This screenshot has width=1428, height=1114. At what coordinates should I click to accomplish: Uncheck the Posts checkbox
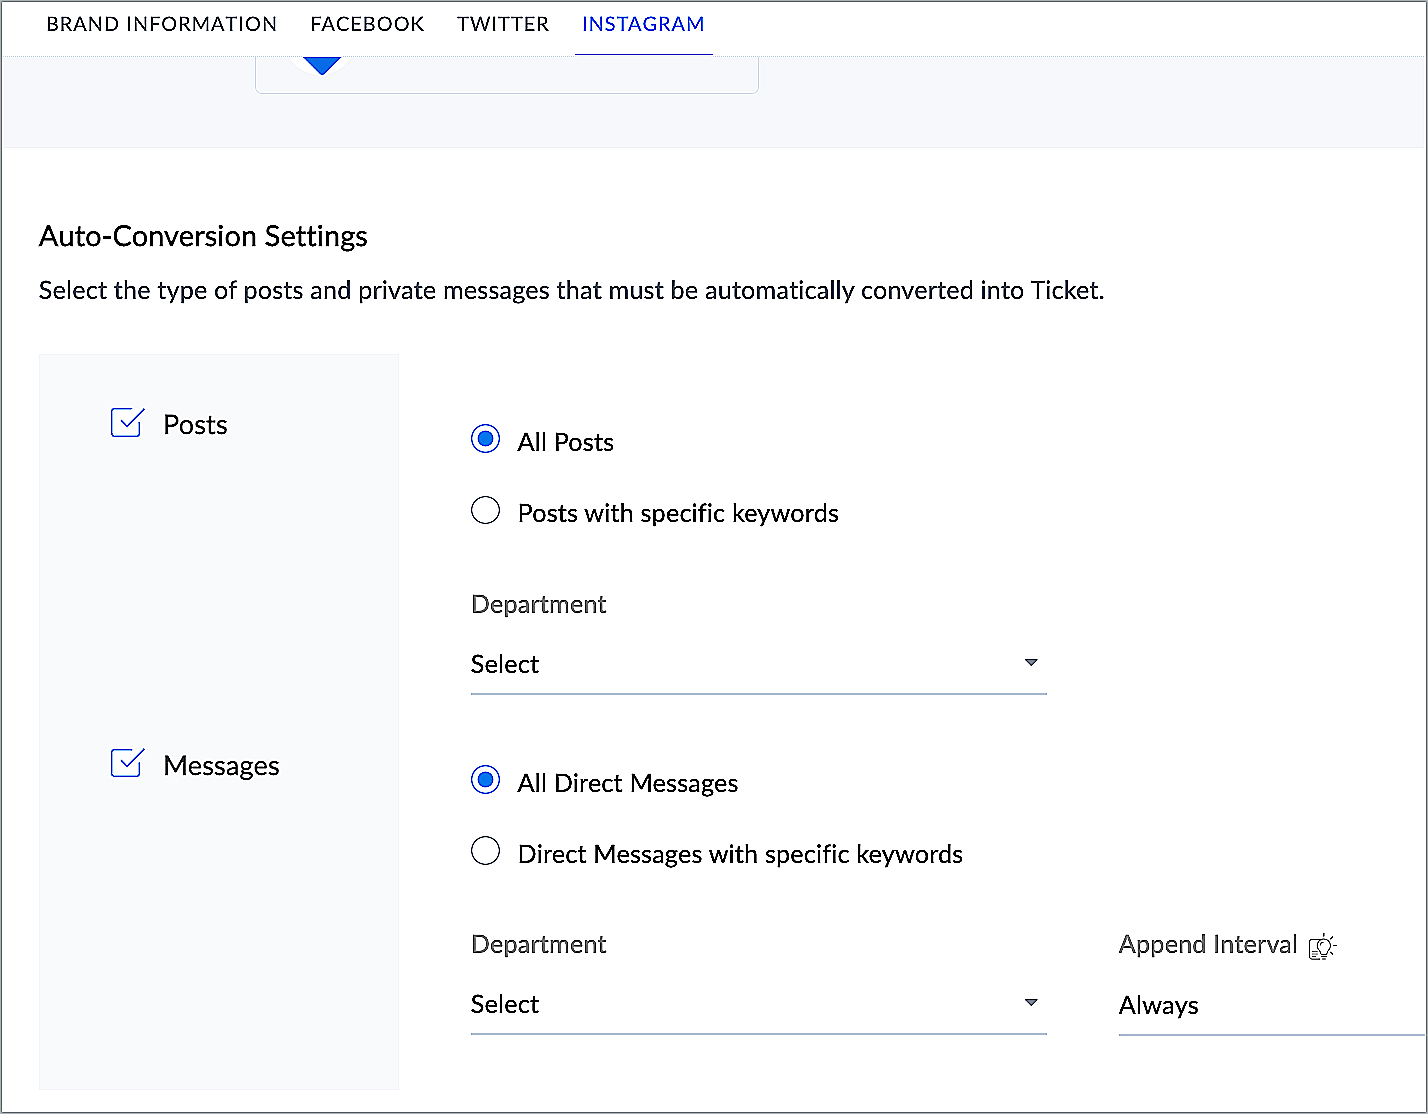tap(127, 423)
